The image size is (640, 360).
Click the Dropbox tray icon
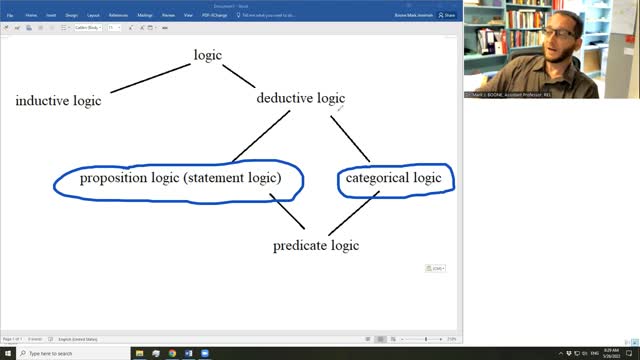(569, 353)
